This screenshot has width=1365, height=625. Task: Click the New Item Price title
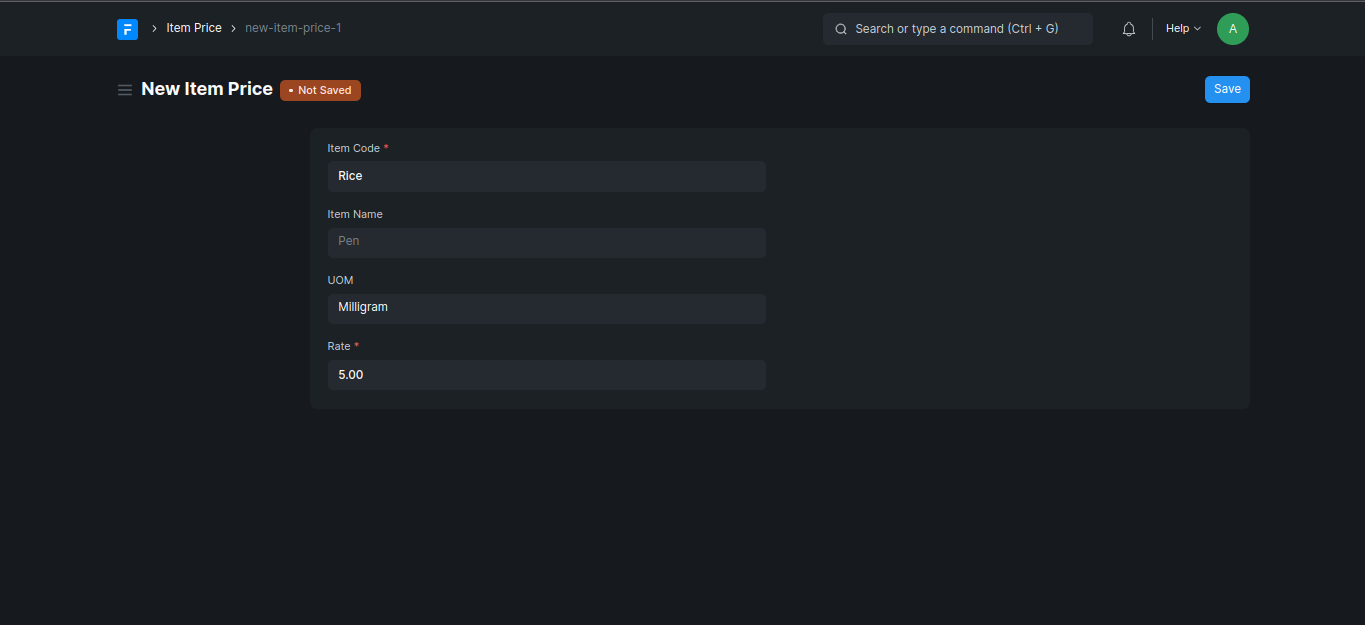click(x=207, y=89)
